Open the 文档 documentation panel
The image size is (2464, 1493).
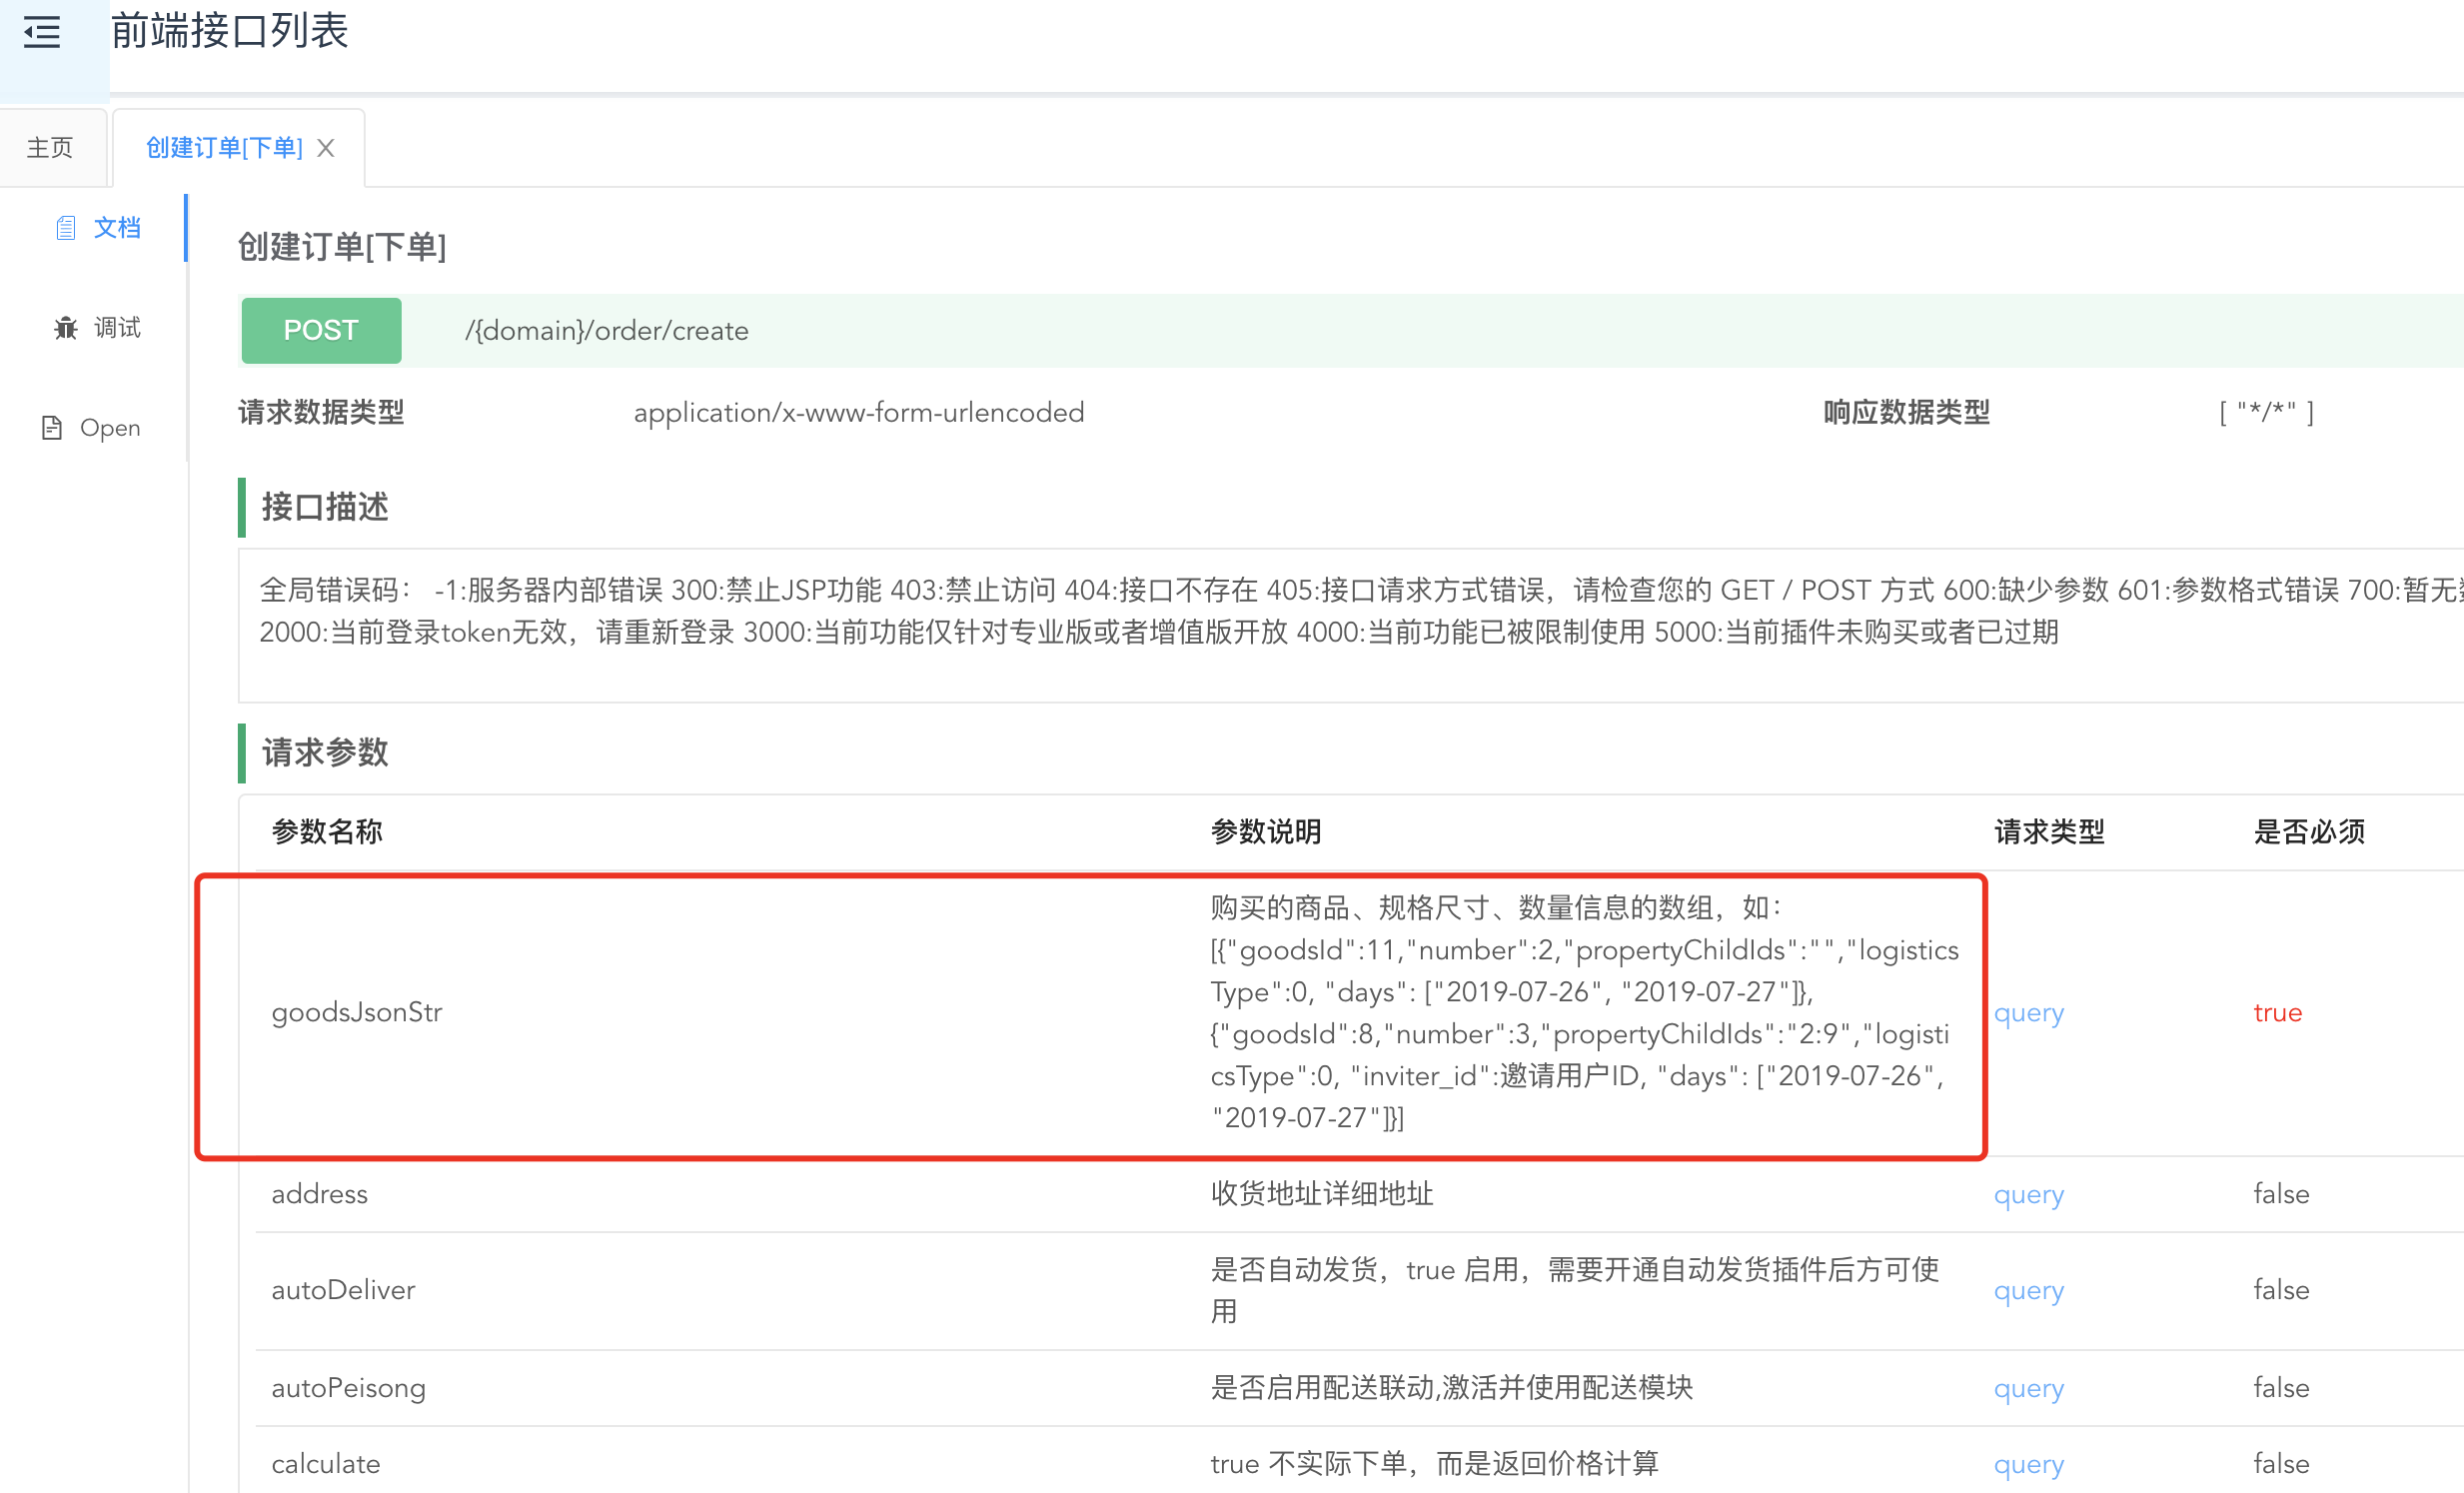coord(116,228)
